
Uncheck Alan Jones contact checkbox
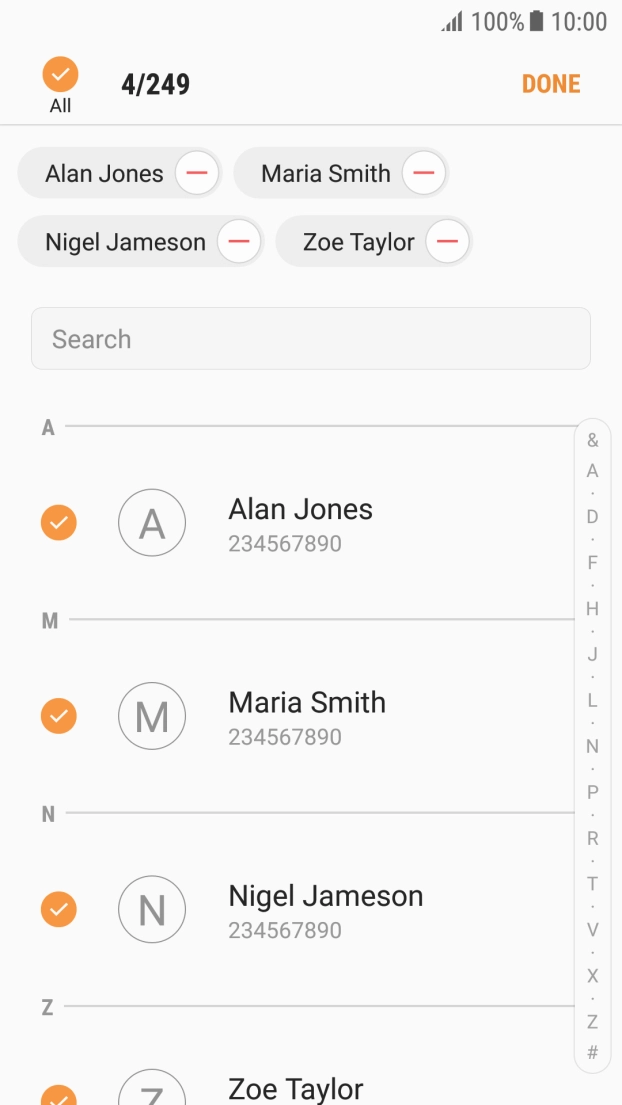tap(59, 522)
